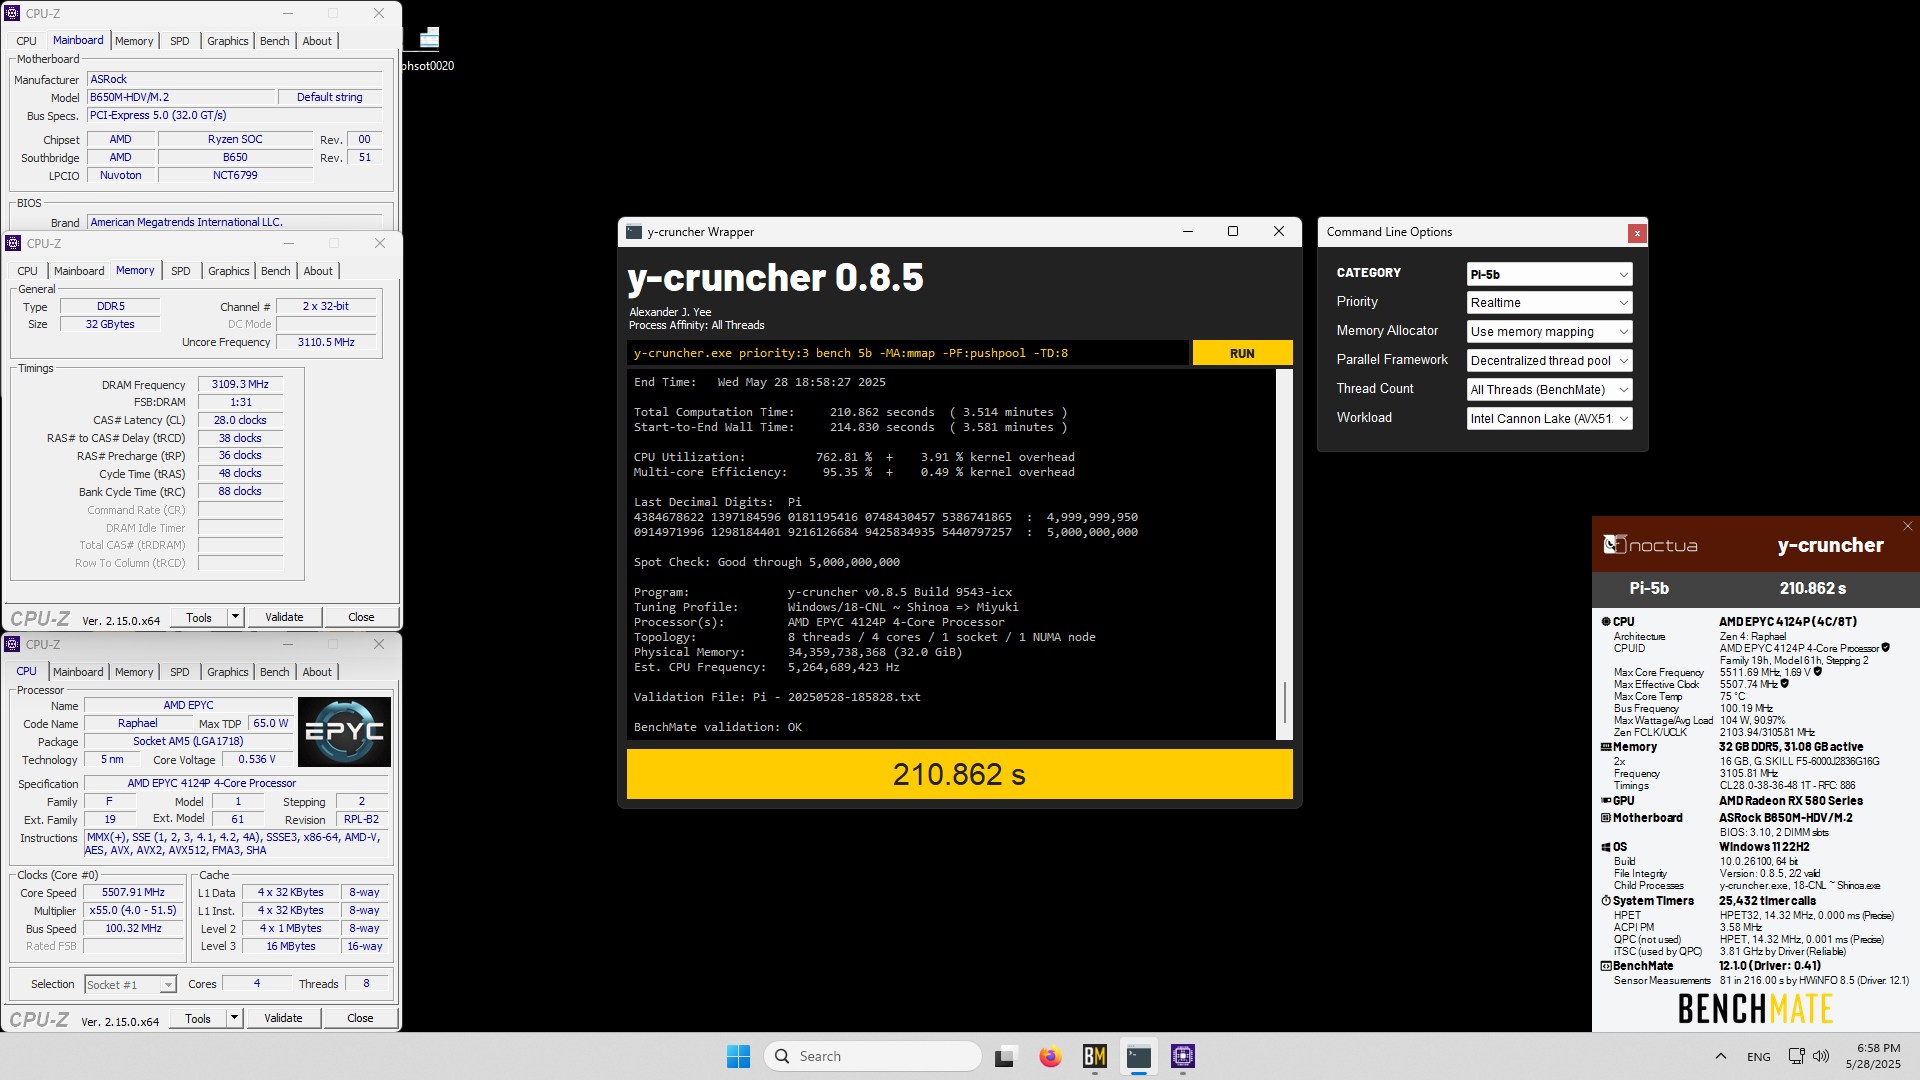Click Validate in CPU-Z CPU window
The image size is (1920, 1080).
click(x=283, y=1018)
